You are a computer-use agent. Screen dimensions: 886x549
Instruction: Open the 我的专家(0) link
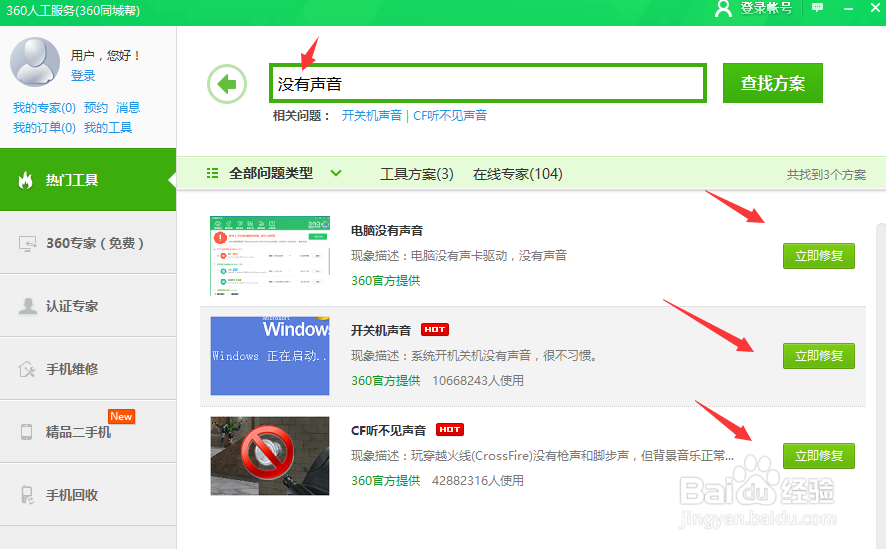[44, 107]
